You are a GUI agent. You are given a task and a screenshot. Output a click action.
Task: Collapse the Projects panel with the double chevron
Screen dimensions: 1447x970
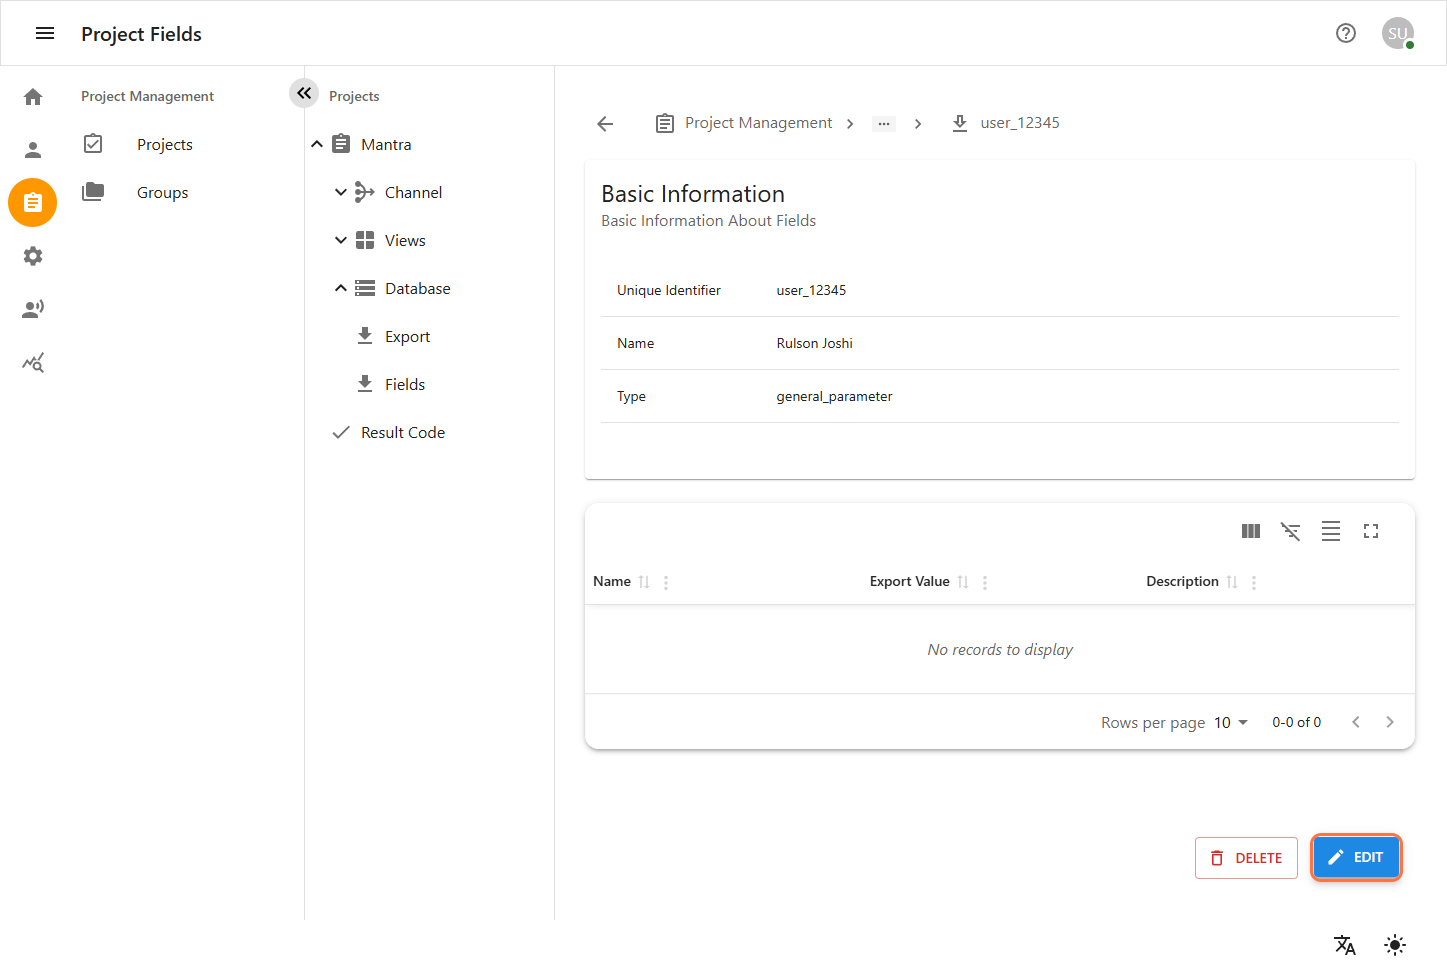tap(304, 92)
